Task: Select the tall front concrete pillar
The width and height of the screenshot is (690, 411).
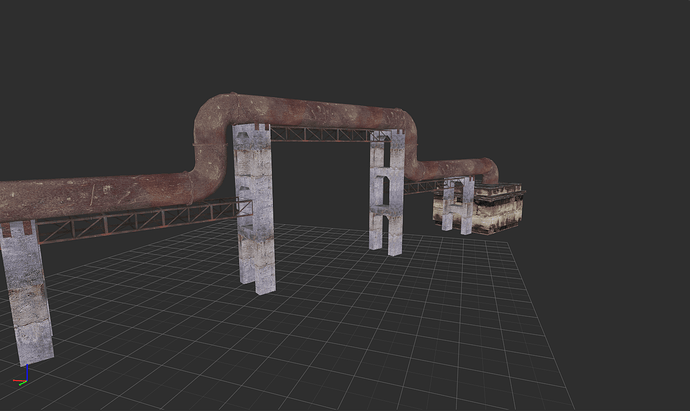Action: 255,210
